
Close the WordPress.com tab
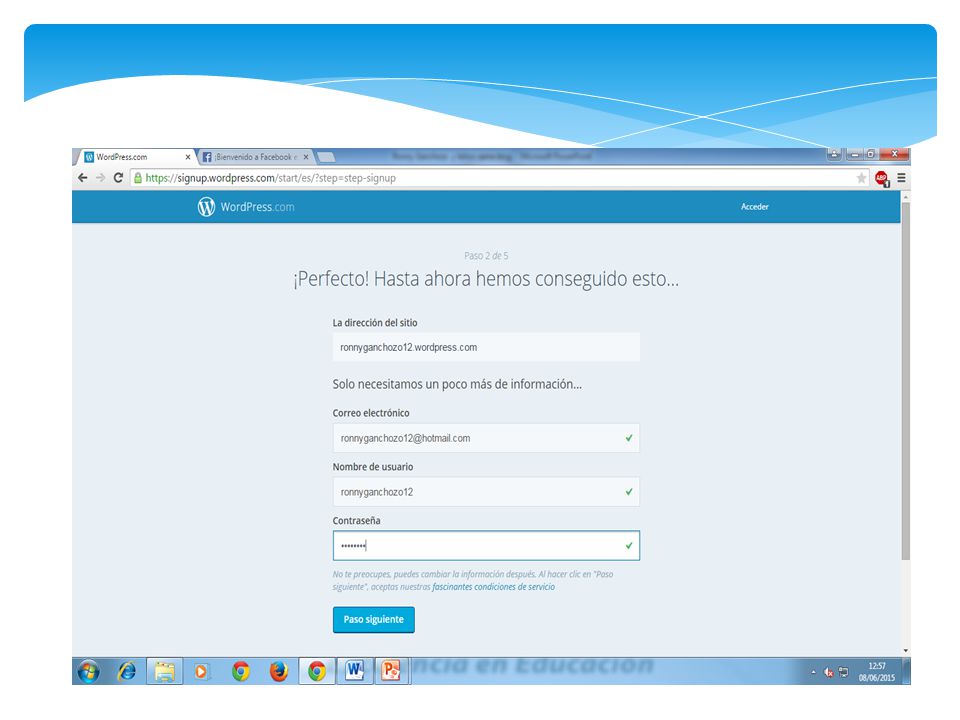pos(187,157)
